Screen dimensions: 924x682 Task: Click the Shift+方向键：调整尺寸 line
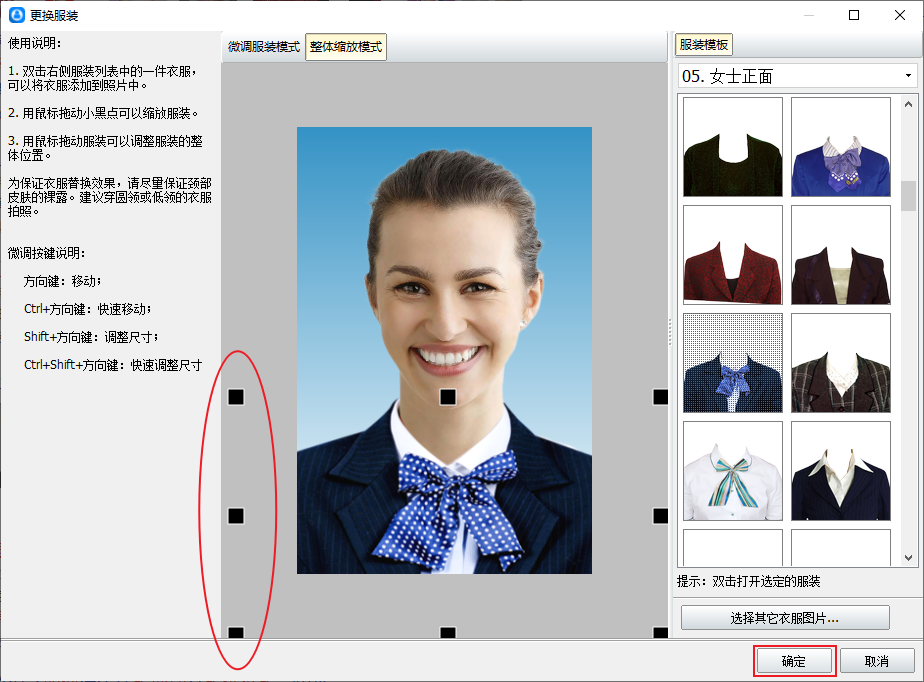[x=91, y=337]
